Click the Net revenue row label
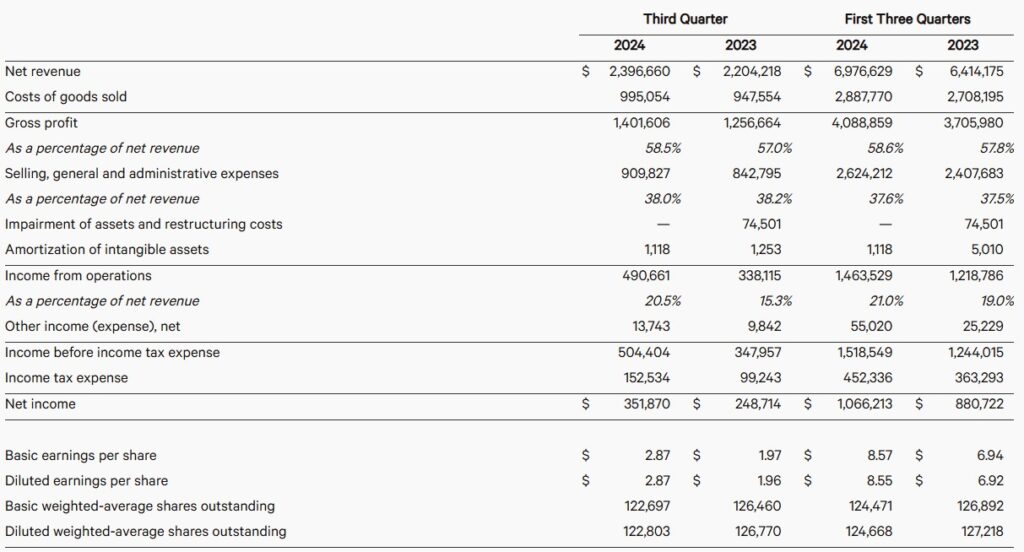Screen dimensions: 1024x552 coord(43,72)
